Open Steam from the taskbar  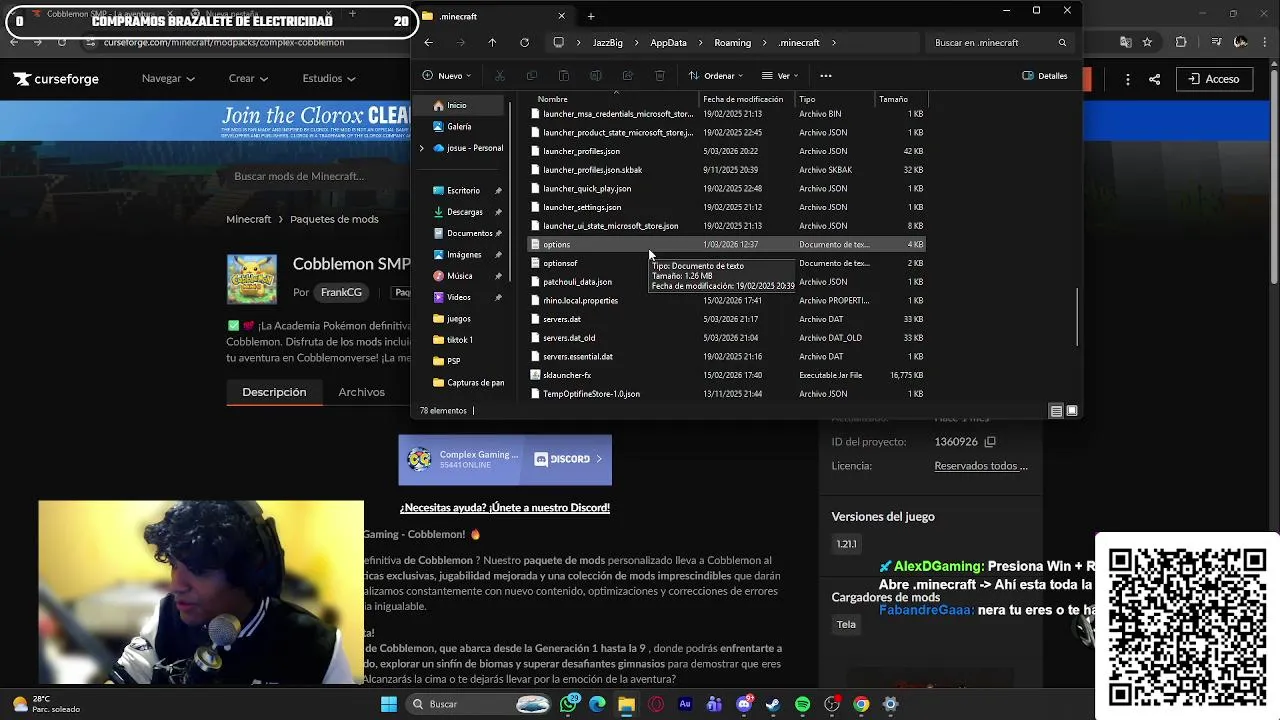pyautogui.click(x=773, y=704)
